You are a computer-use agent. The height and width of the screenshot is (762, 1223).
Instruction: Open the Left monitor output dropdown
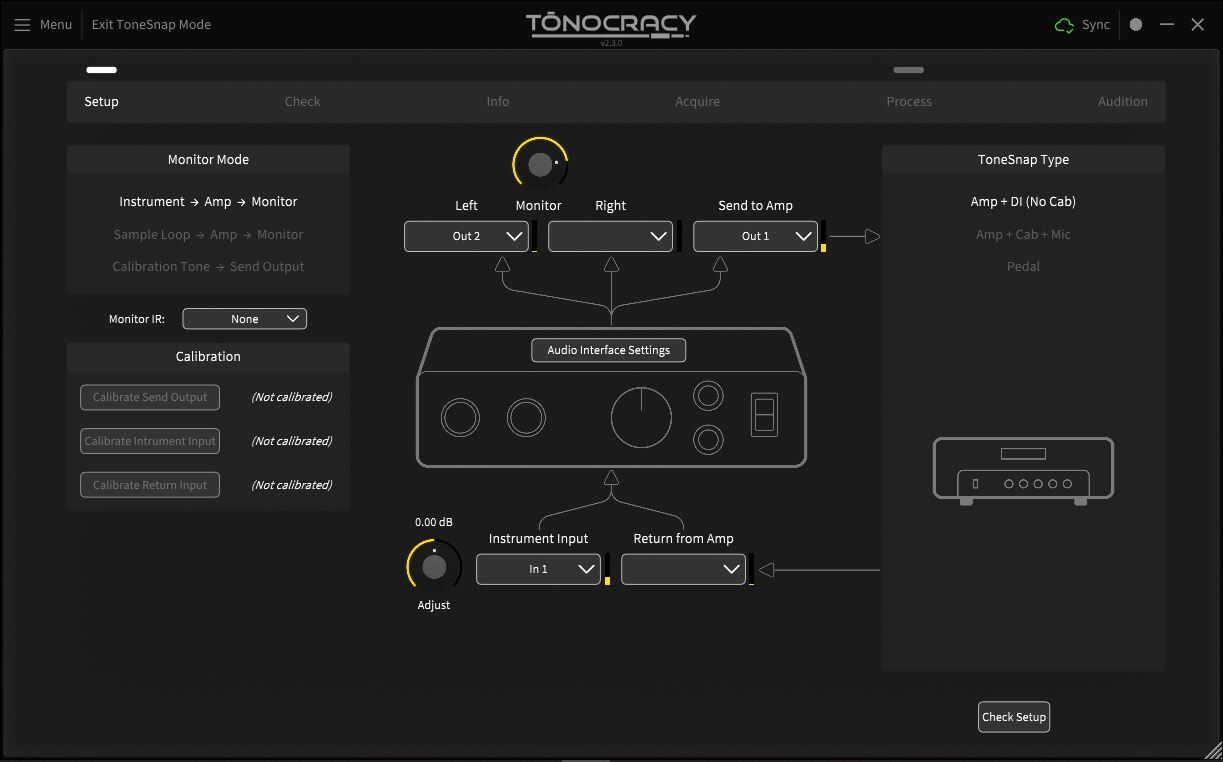[466, 236]
